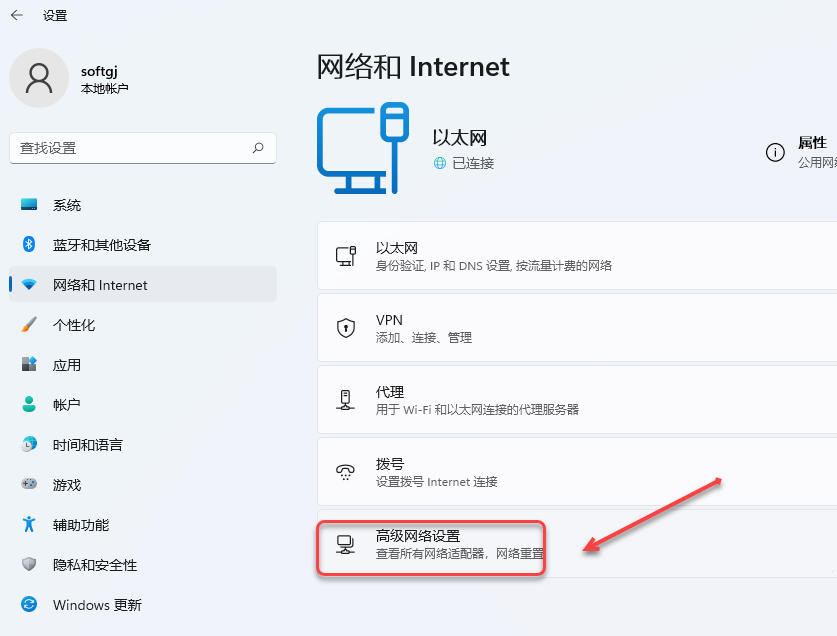Click the softgj account name
This screenshot has height=636, width=837.
pyautogui.click(x=99, y=72)
